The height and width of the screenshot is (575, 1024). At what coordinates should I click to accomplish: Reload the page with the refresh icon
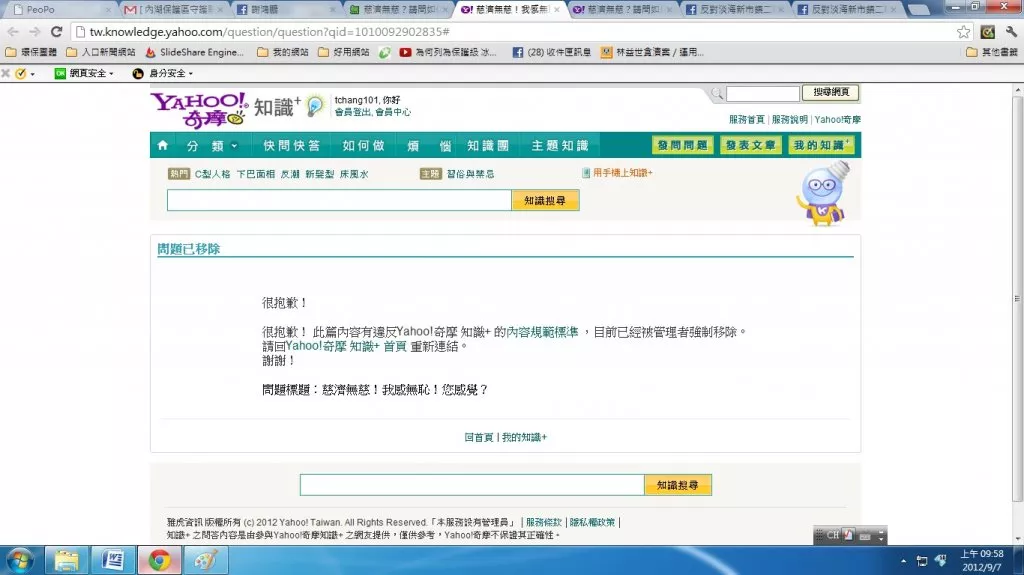pos(57,32)
